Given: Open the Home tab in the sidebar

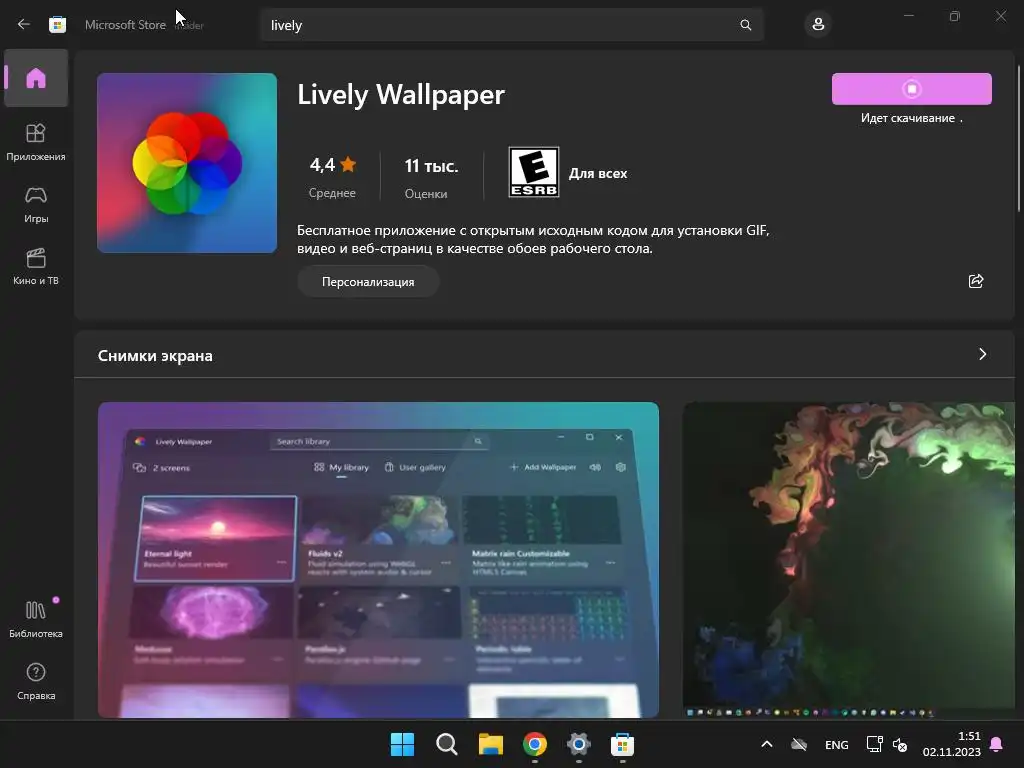Looking at the screenshot, I should [36, 78].
